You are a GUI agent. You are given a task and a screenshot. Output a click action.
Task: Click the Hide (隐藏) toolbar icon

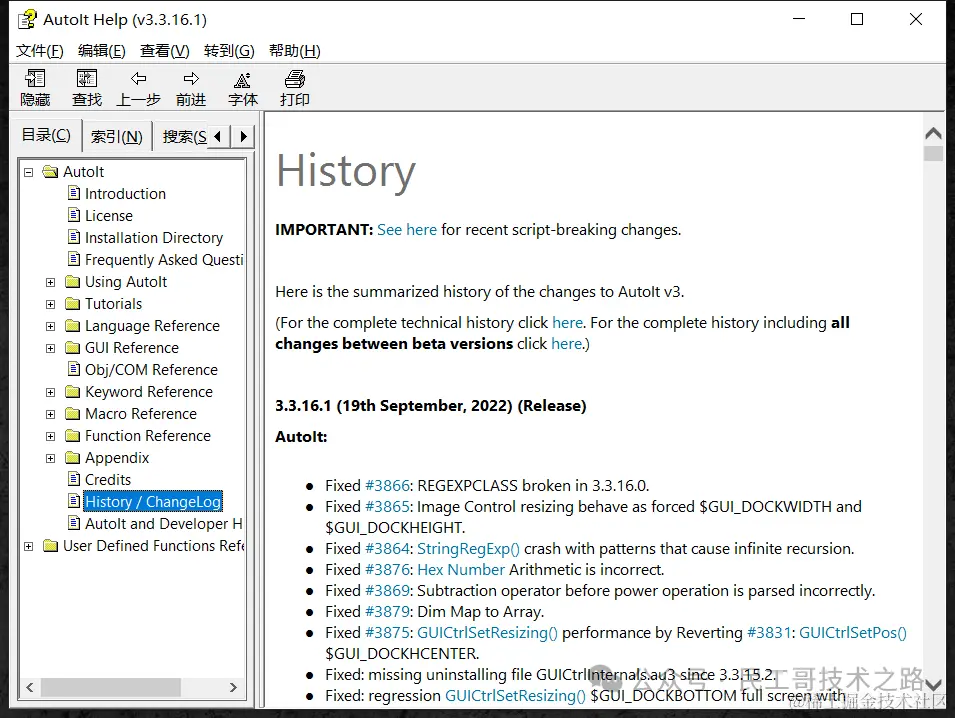pos(35,79)
